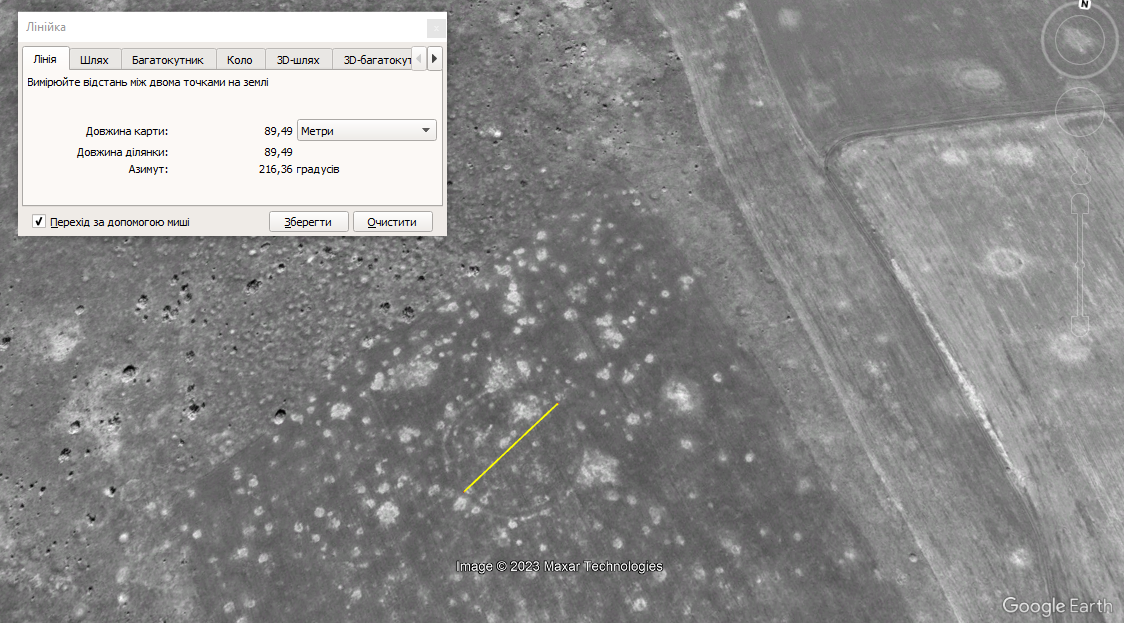Select the Багатокутник tab
The image size is (1124, 623).
point(168,60)
